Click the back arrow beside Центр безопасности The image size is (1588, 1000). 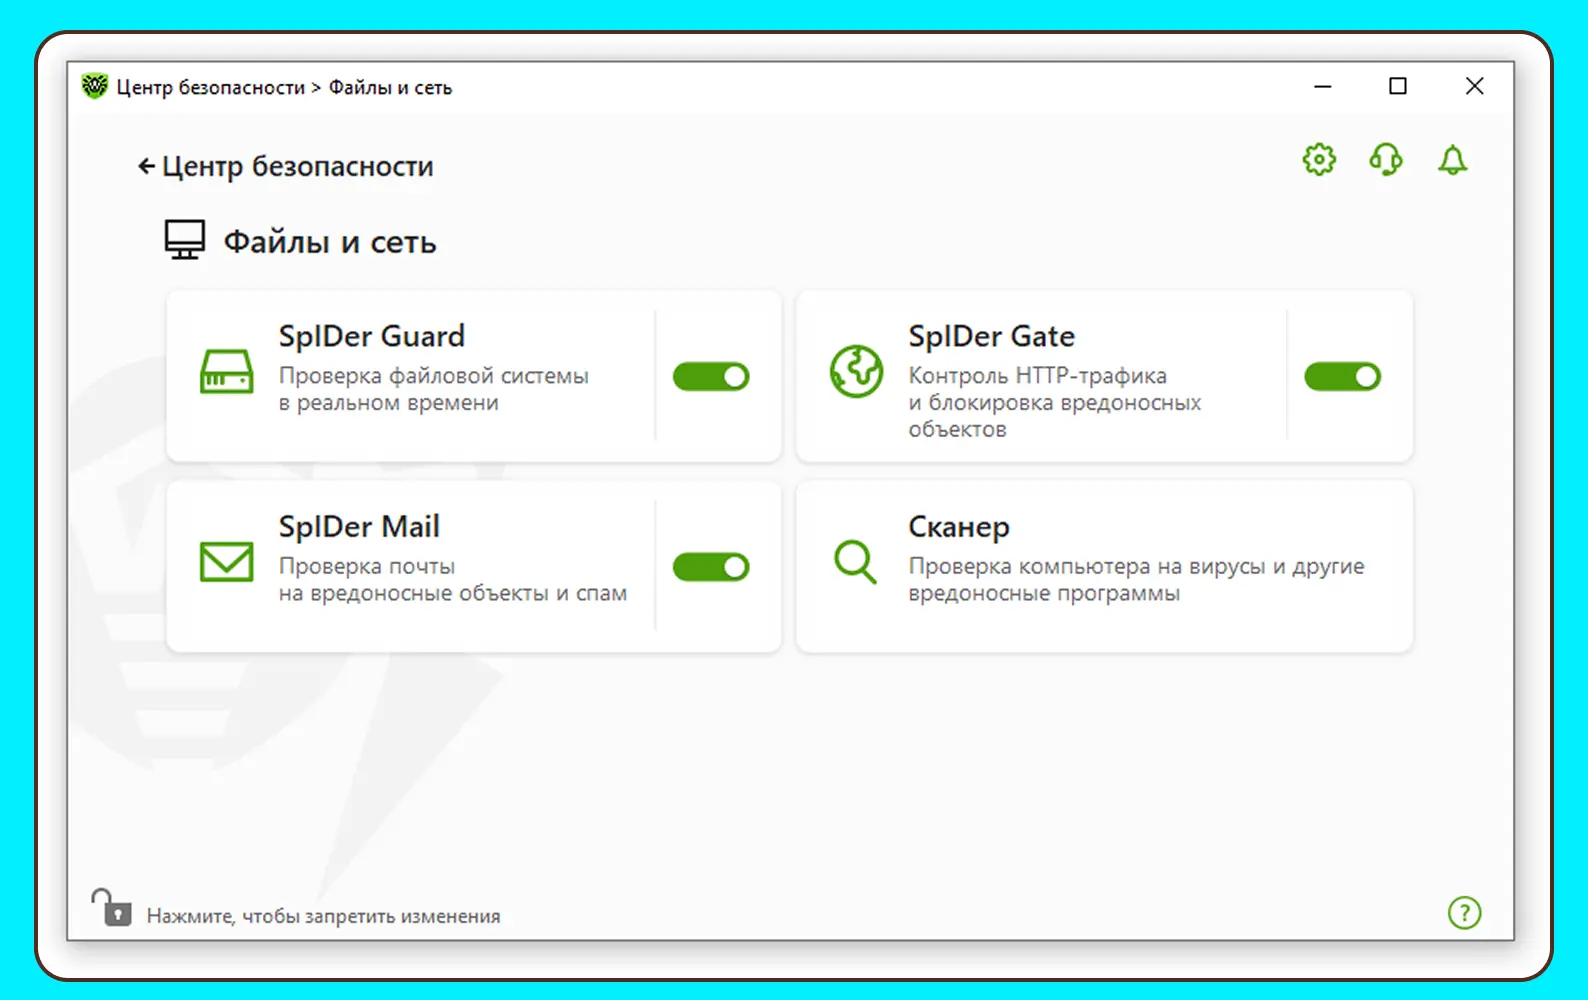click(146, 166)
